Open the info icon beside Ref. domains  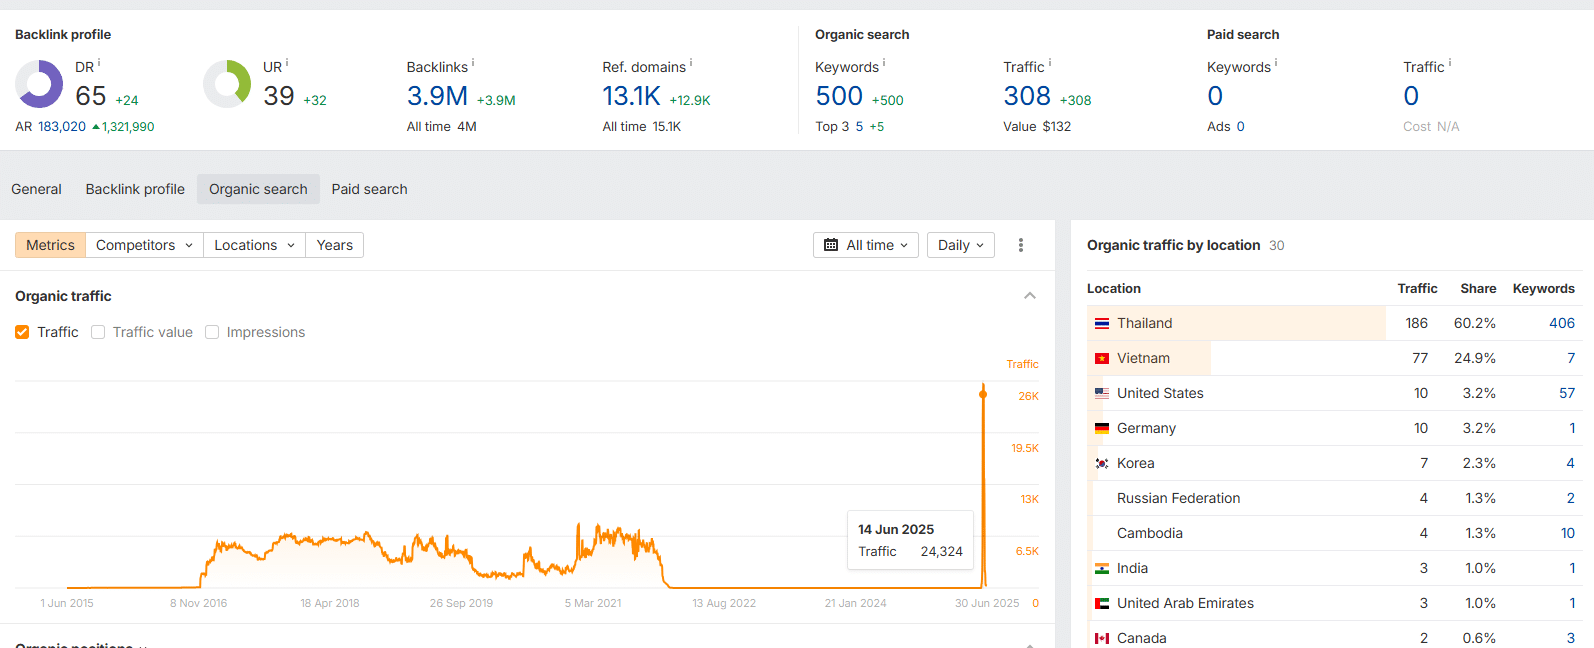click(691, 63)
